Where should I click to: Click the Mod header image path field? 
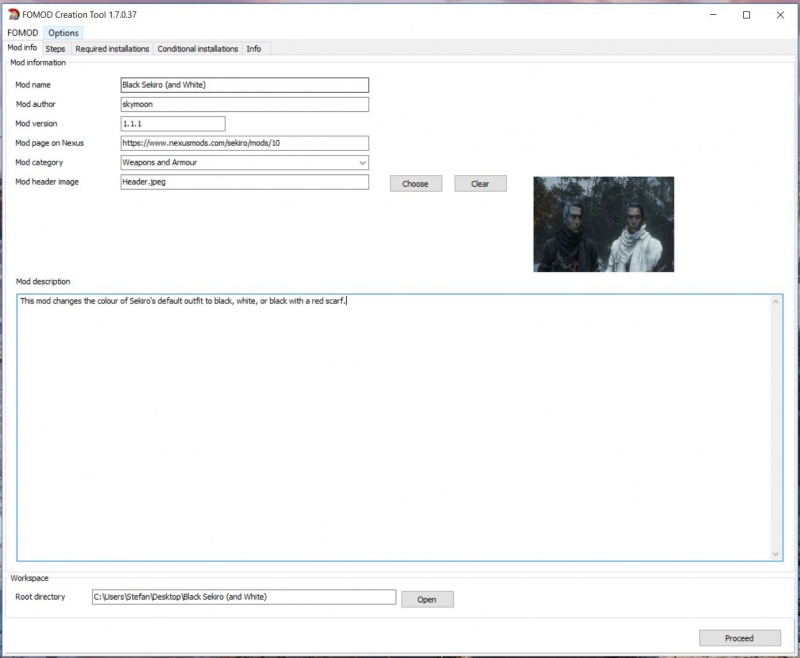coord(245,182)
